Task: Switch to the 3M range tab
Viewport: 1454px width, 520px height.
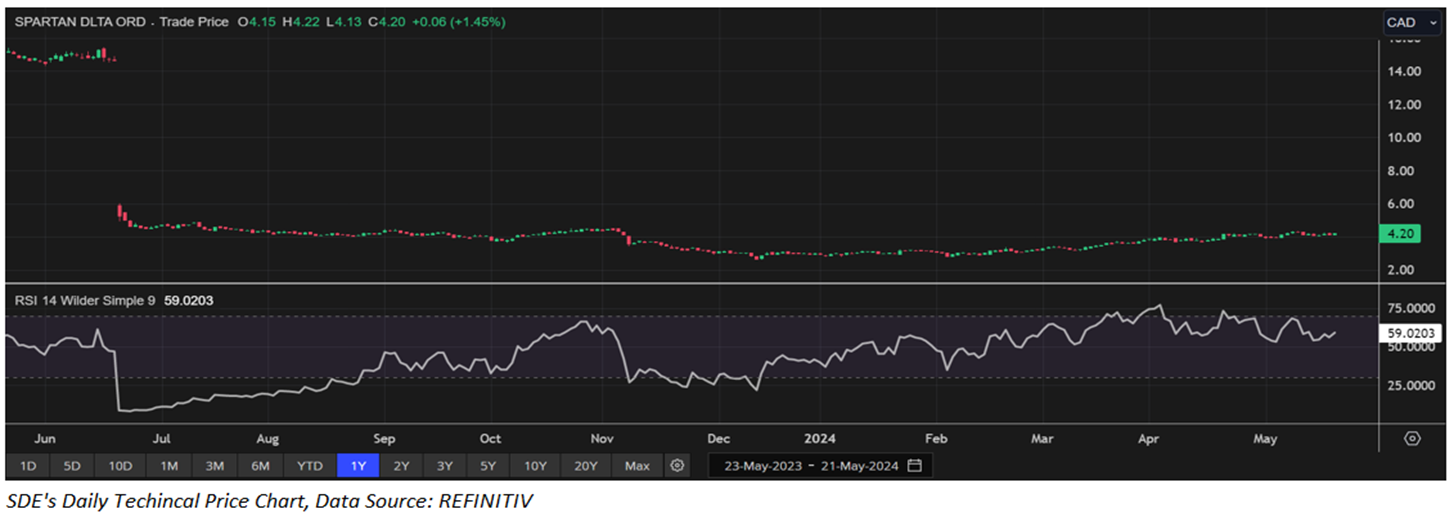Action: 214,466
